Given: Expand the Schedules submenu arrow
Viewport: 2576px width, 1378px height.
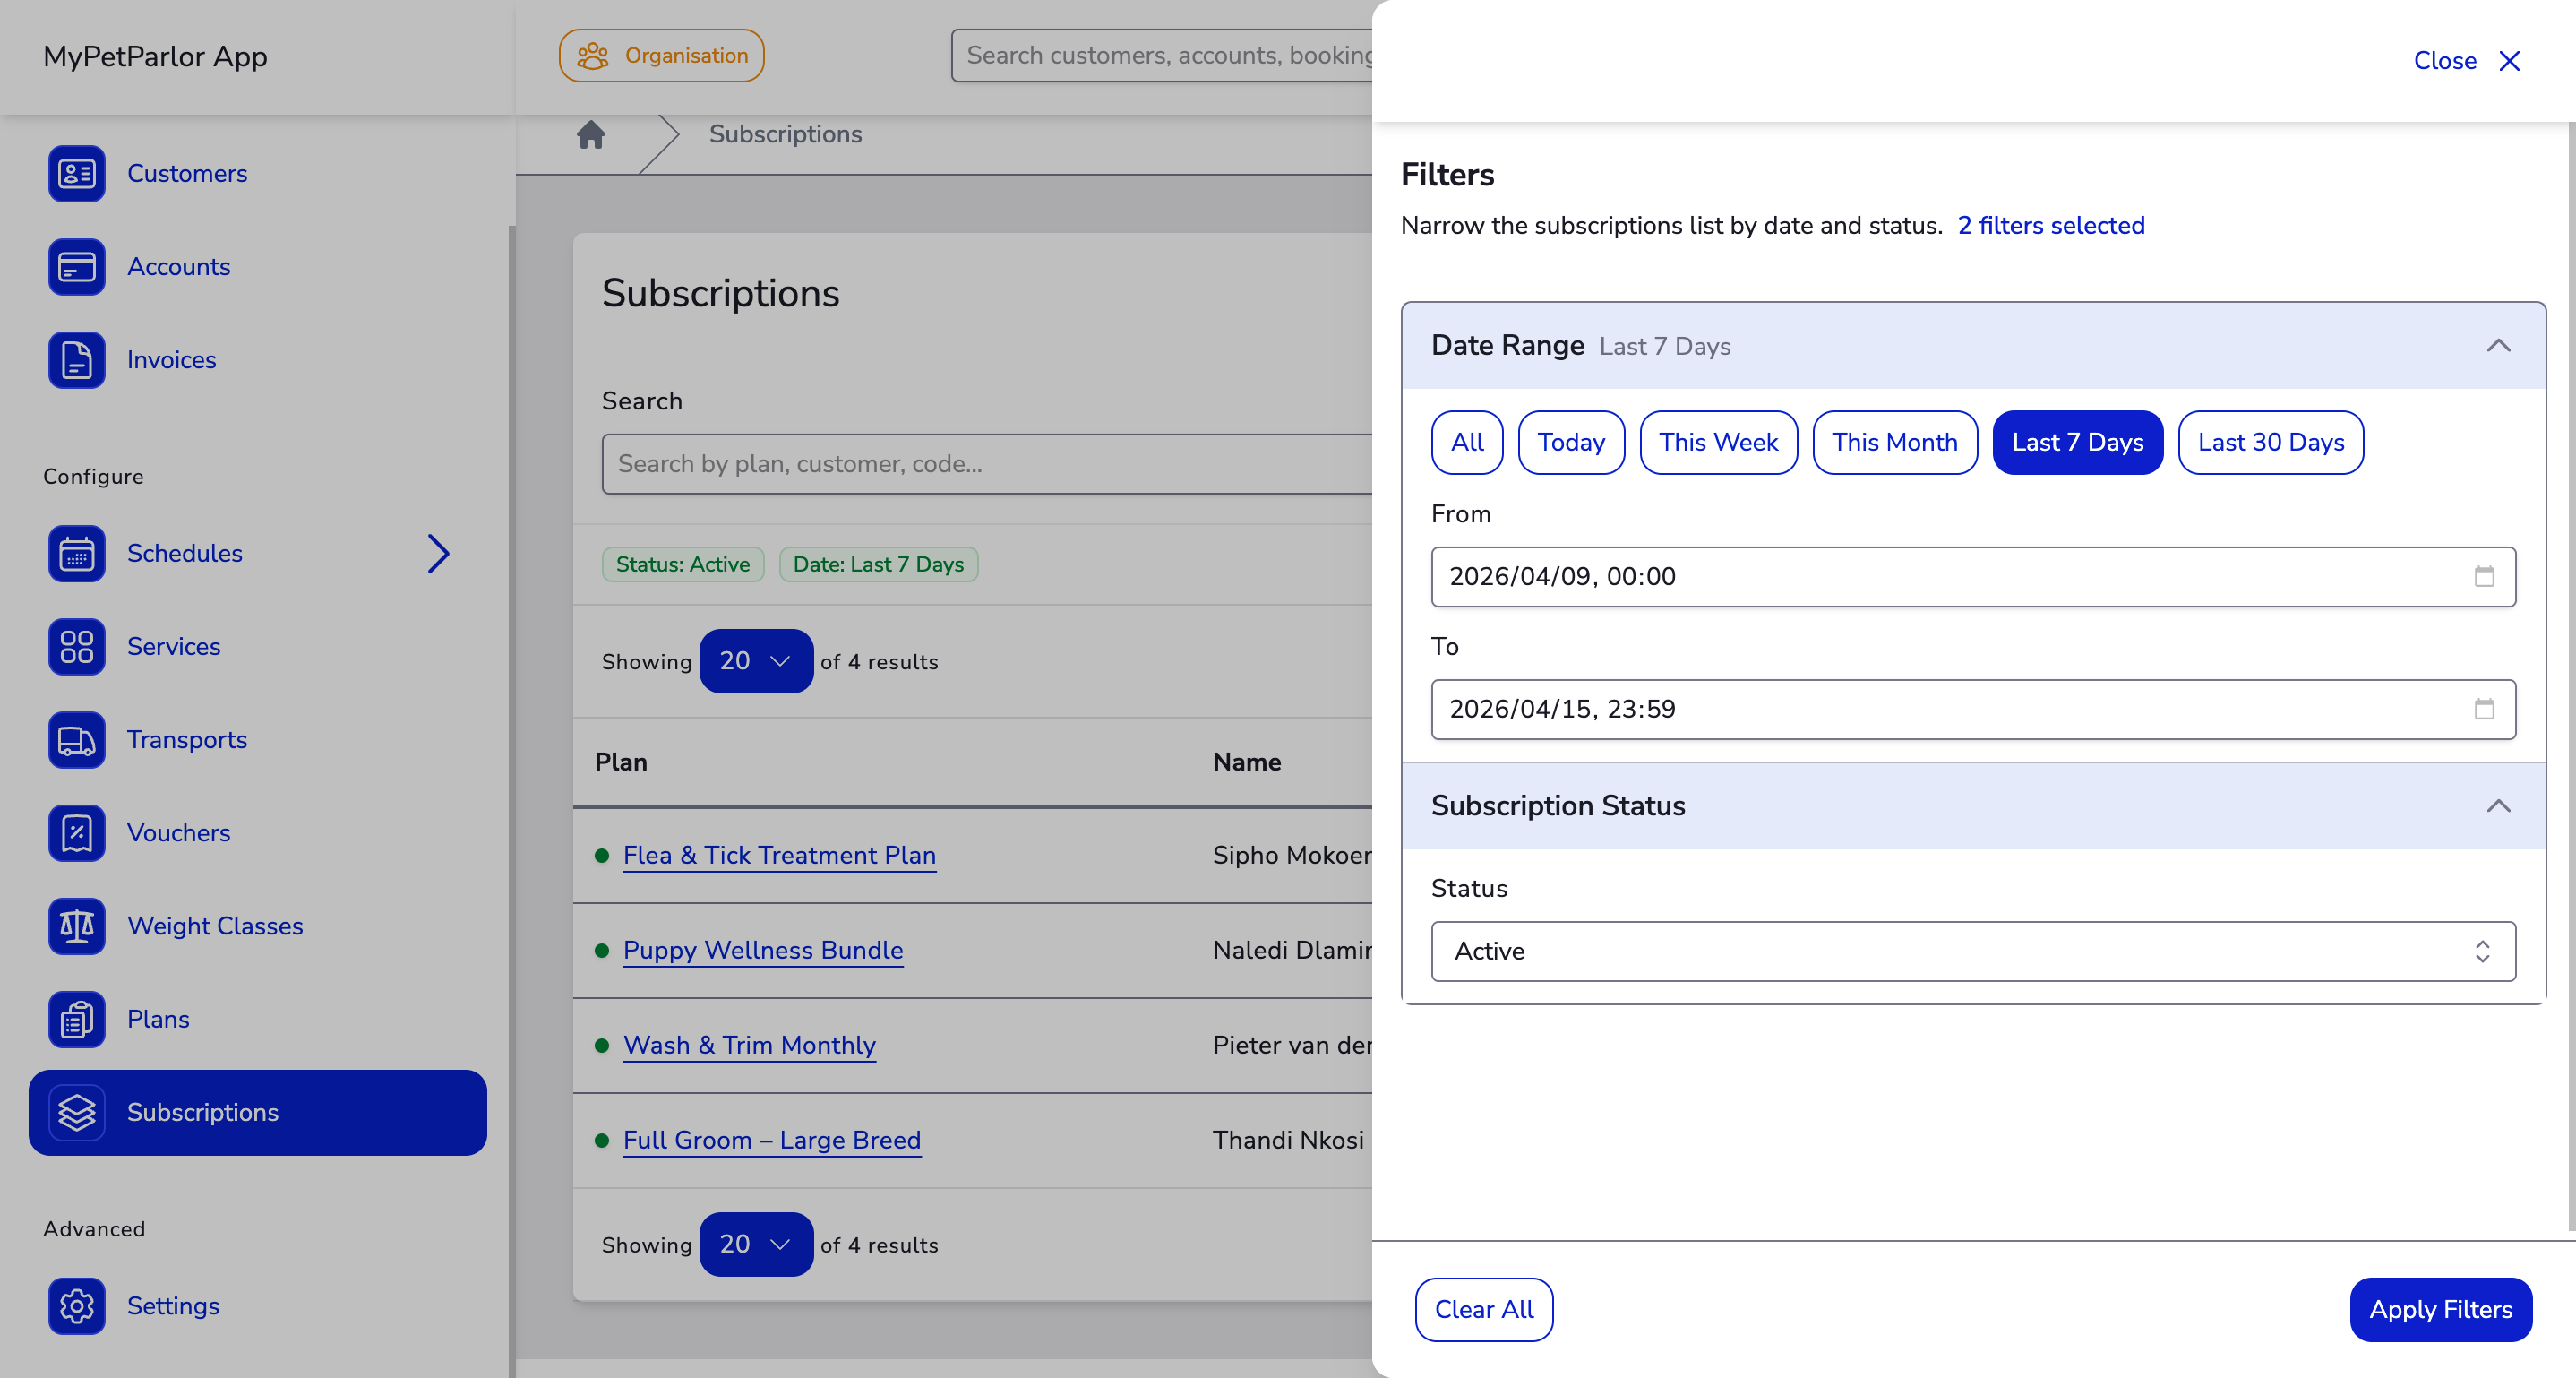Looking at the screenshot, I should point(438,554).
